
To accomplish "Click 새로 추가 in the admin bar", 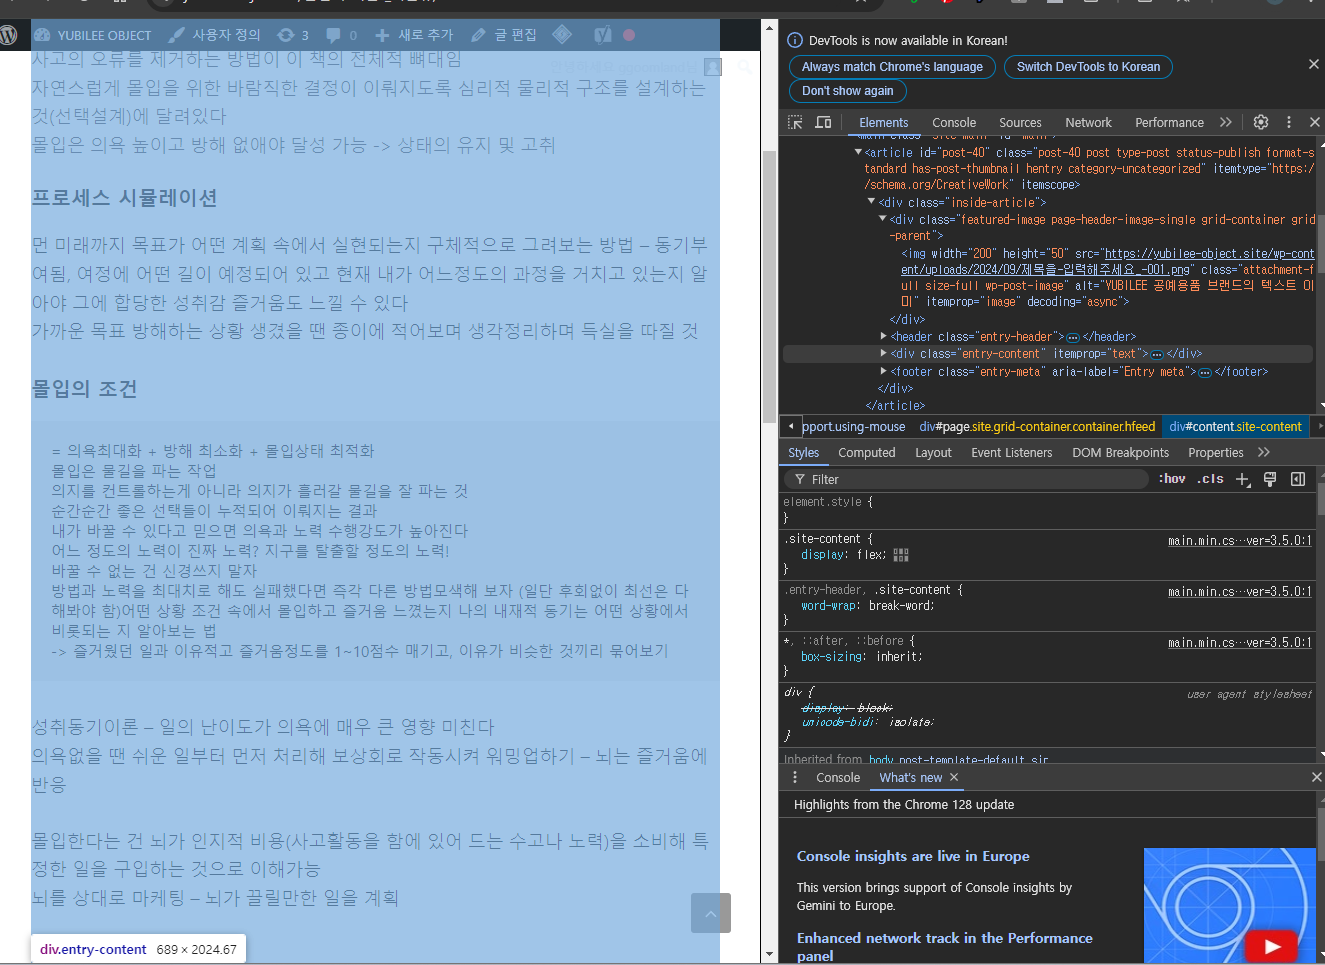I will (x=414, y=35).
